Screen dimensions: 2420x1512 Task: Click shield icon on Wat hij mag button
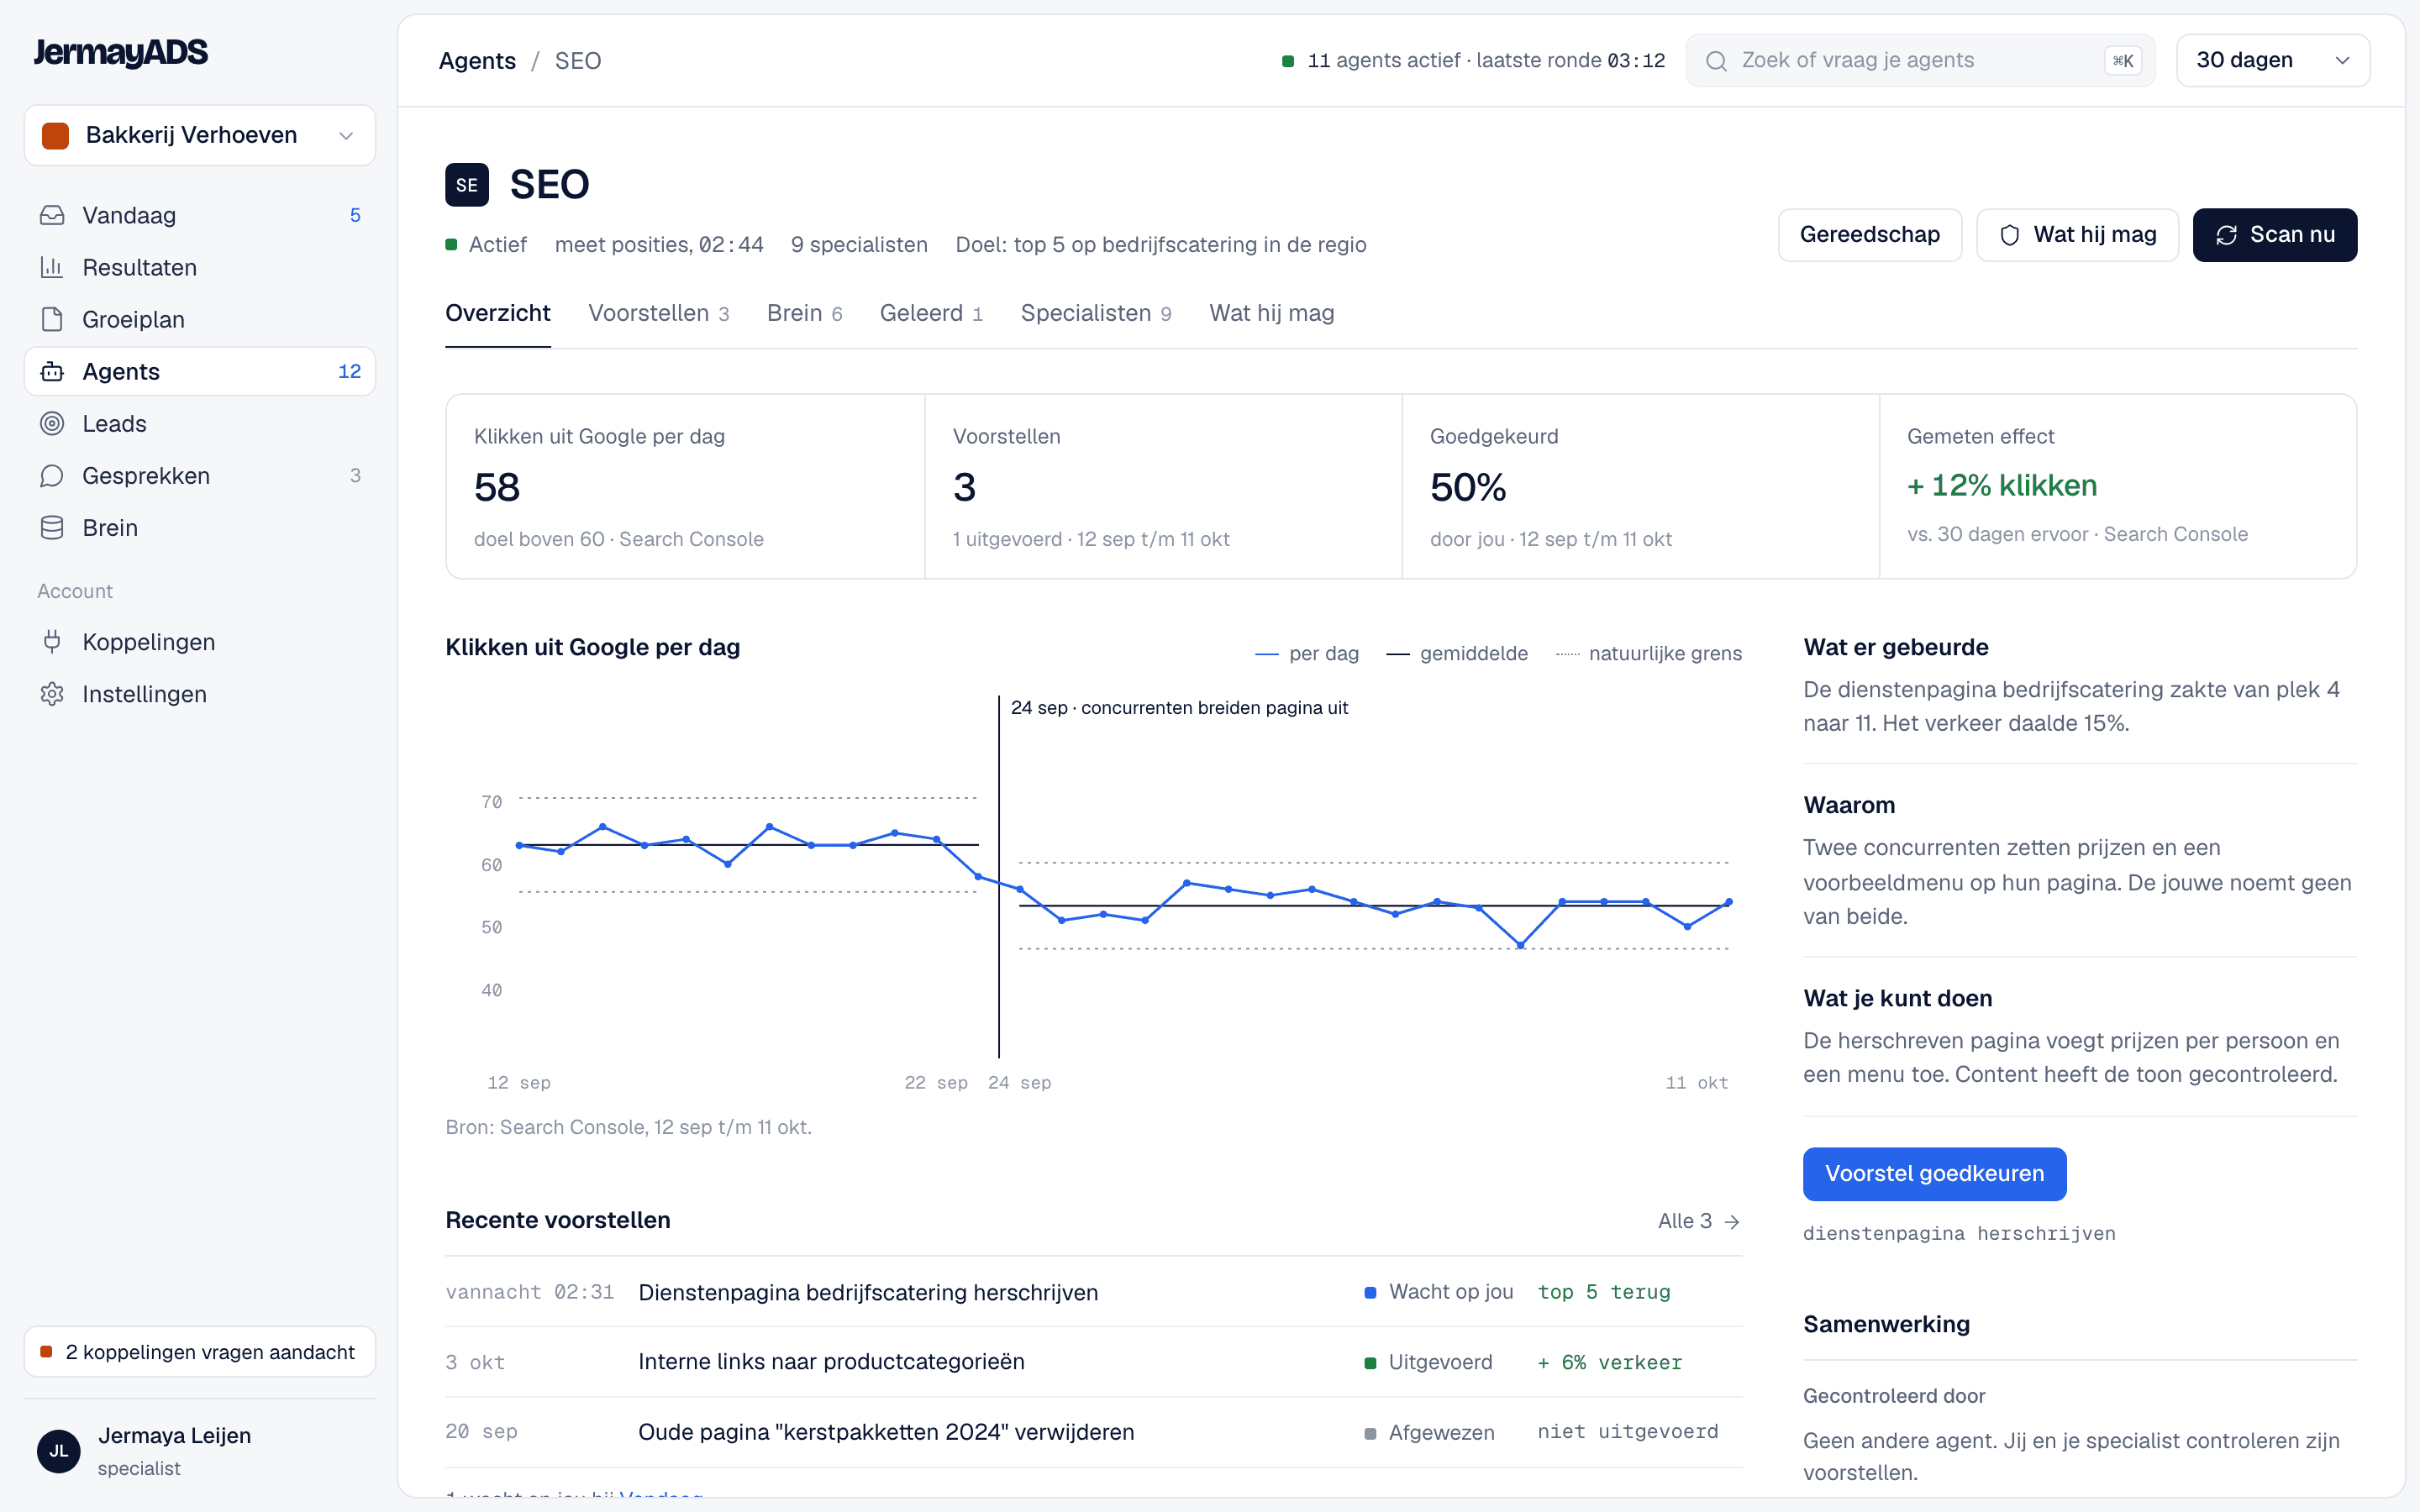(x=2009, y=235)
